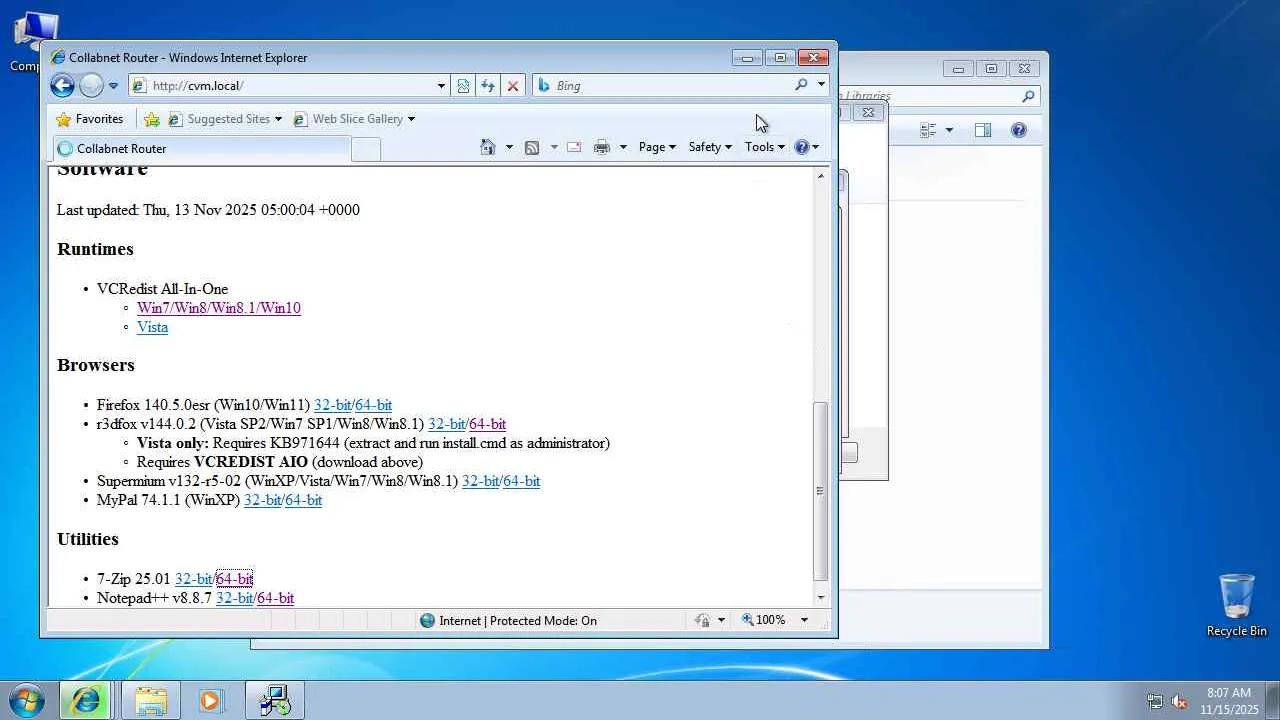The height and width of the screenshot is (720, 1280).
Task: Open the Favorites star button
Action: tap(90, 119)
